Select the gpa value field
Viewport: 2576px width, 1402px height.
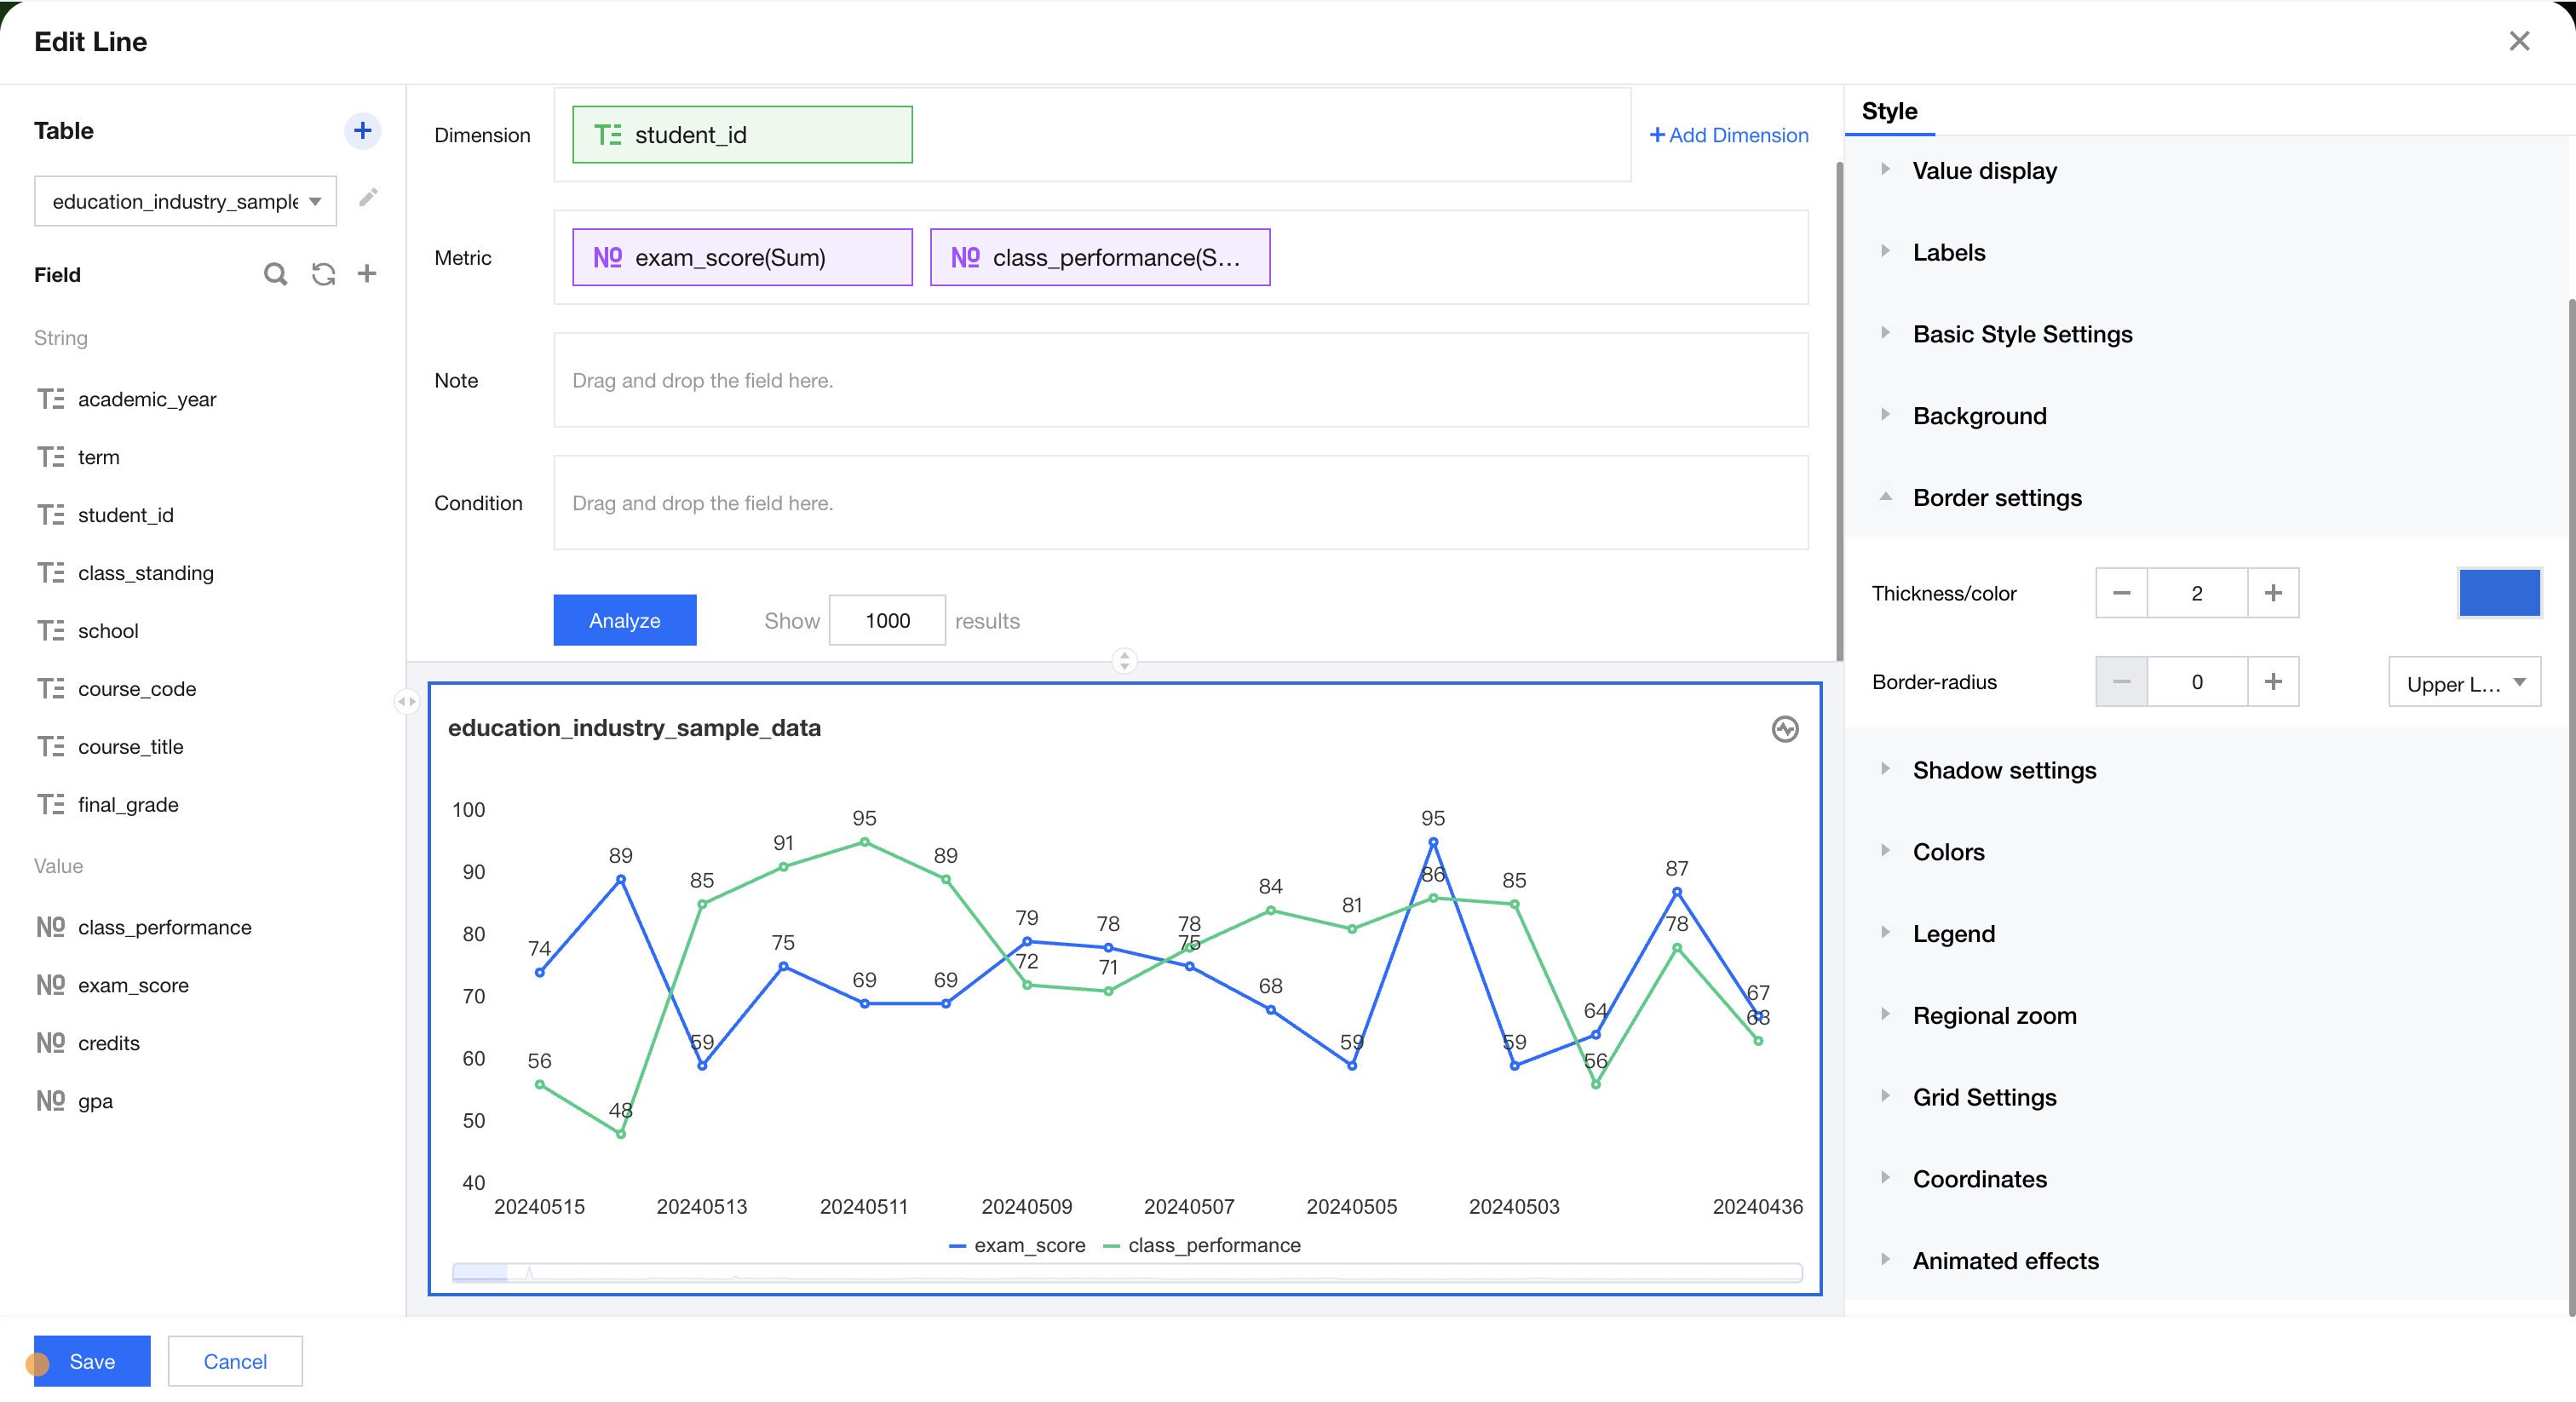point(74,1101)
